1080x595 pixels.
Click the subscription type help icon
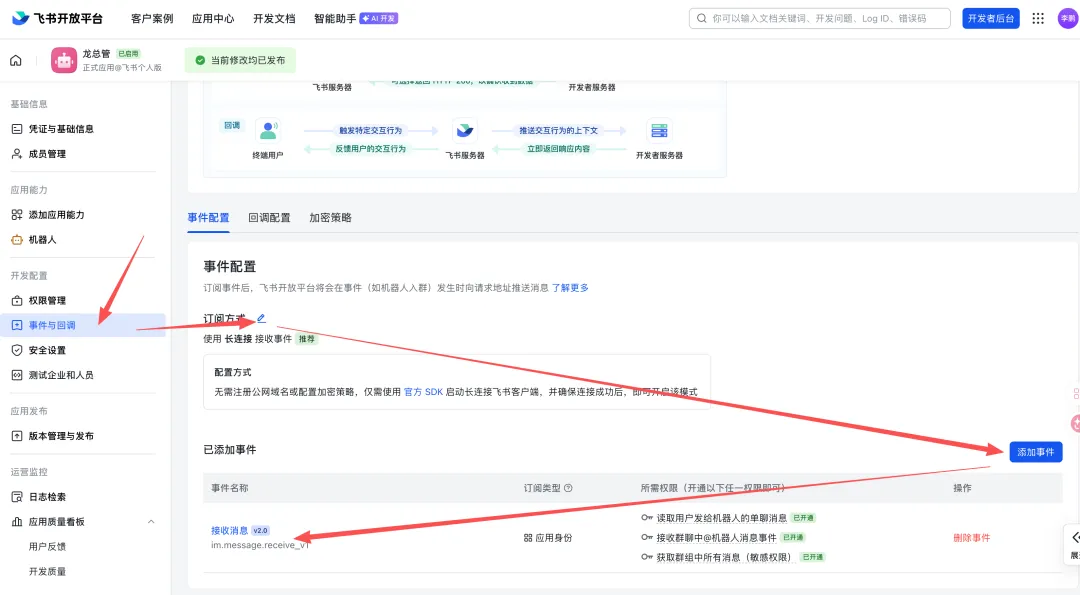tap(568, 488)
